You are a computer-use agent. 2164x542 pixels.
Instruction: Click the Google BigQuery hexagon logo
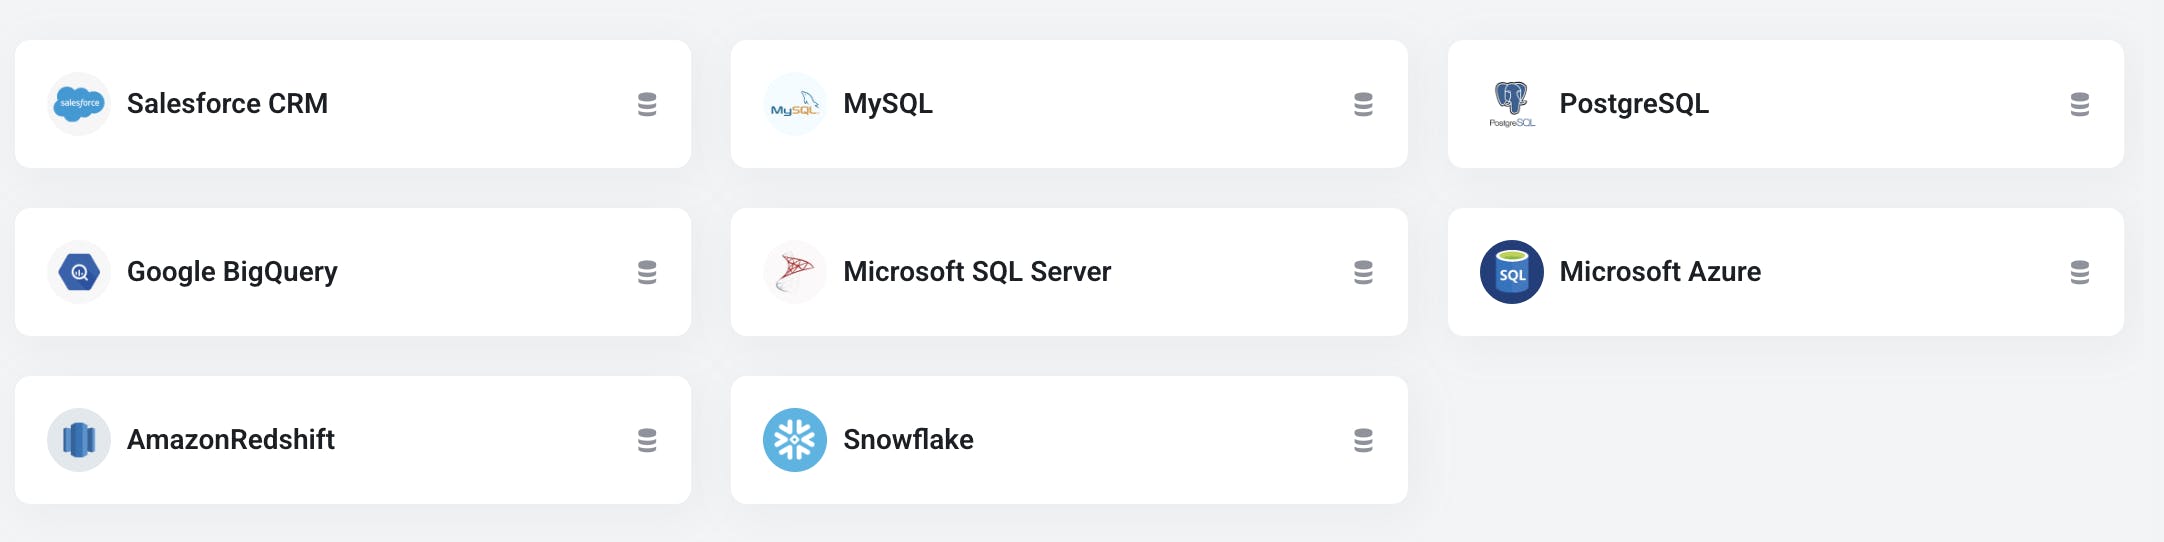point(79,272)
